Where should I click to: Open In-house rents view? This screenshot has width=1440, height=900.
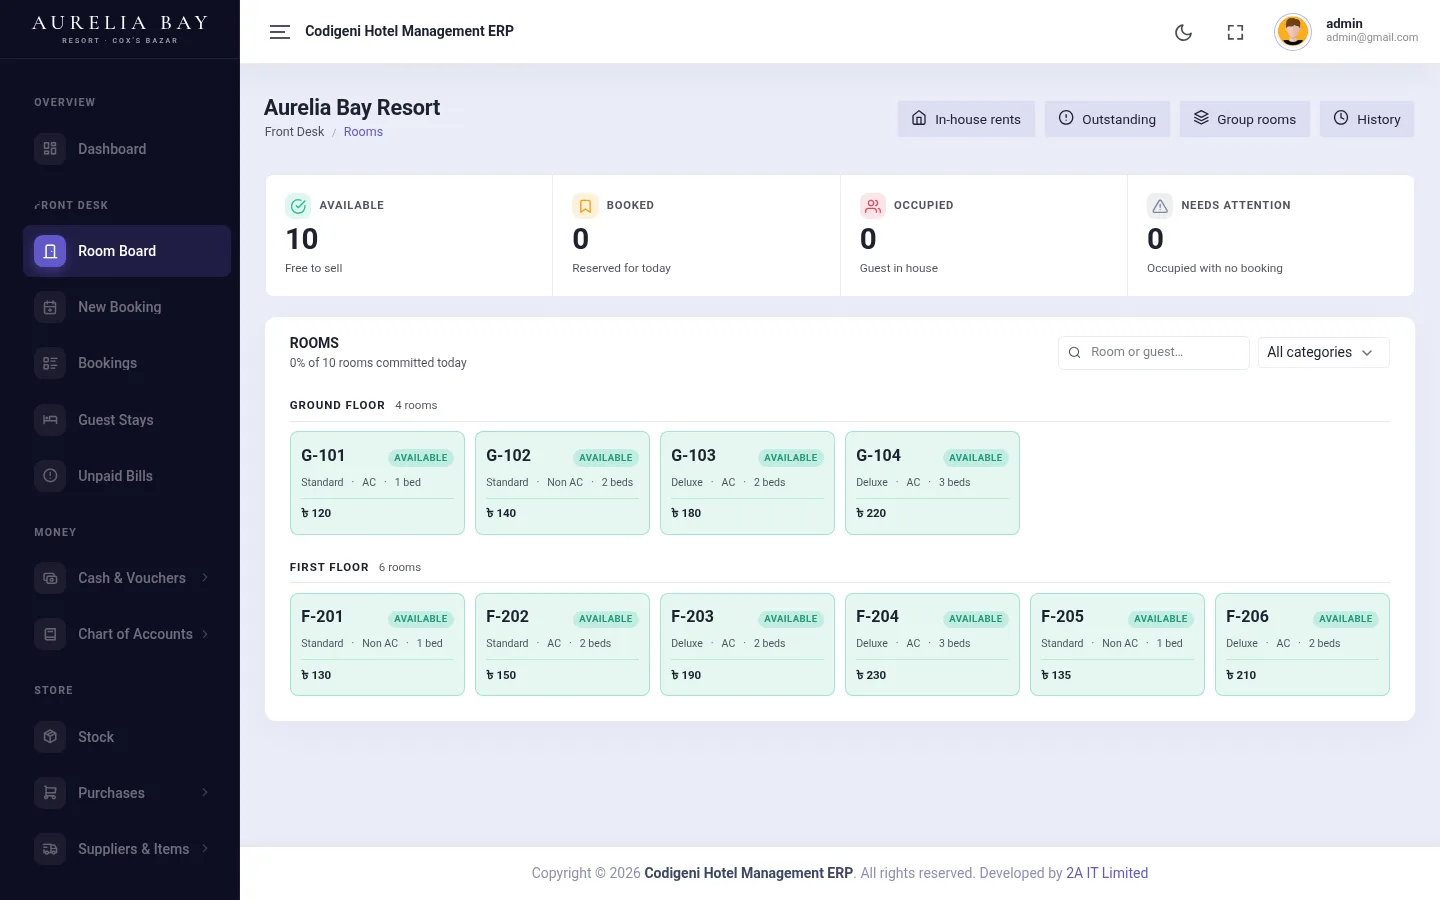[x=966, y=119]
